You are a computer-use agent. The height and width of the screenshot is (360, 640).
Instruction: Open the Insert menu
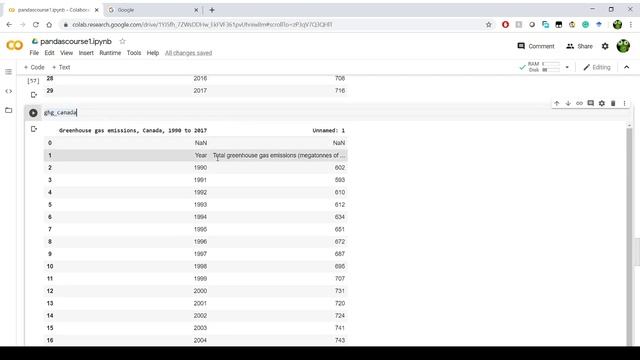[x=86, y=53]
